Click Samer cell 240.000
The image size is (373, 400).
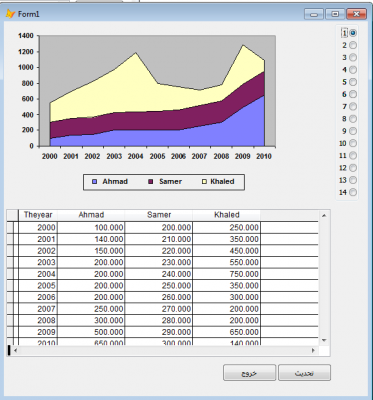point(159,274)
